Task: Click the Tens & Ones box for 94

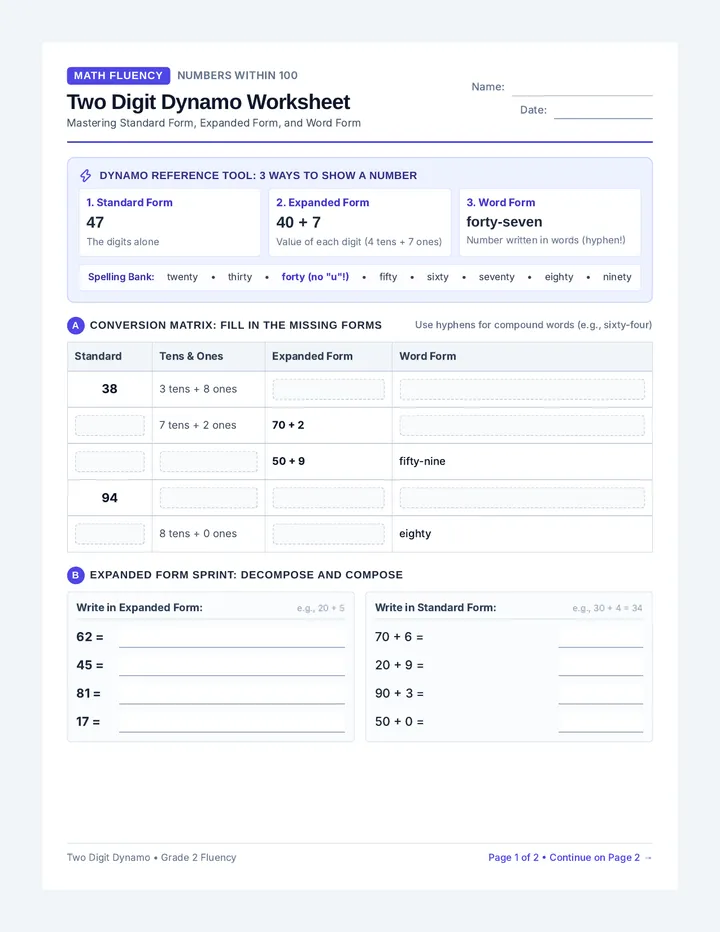Action: click(x=209, y=498)
